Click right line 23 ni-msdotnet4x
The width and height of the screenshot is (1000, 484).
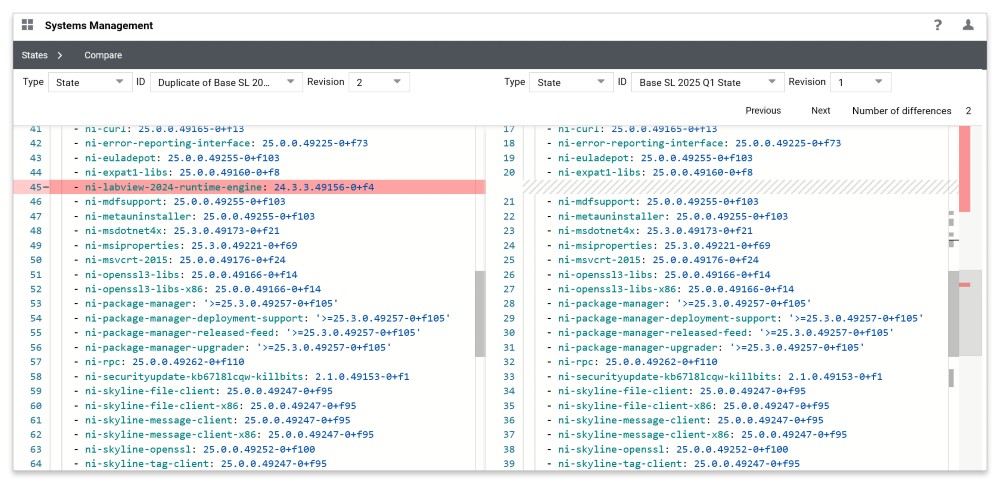click(x=655, y=231)
